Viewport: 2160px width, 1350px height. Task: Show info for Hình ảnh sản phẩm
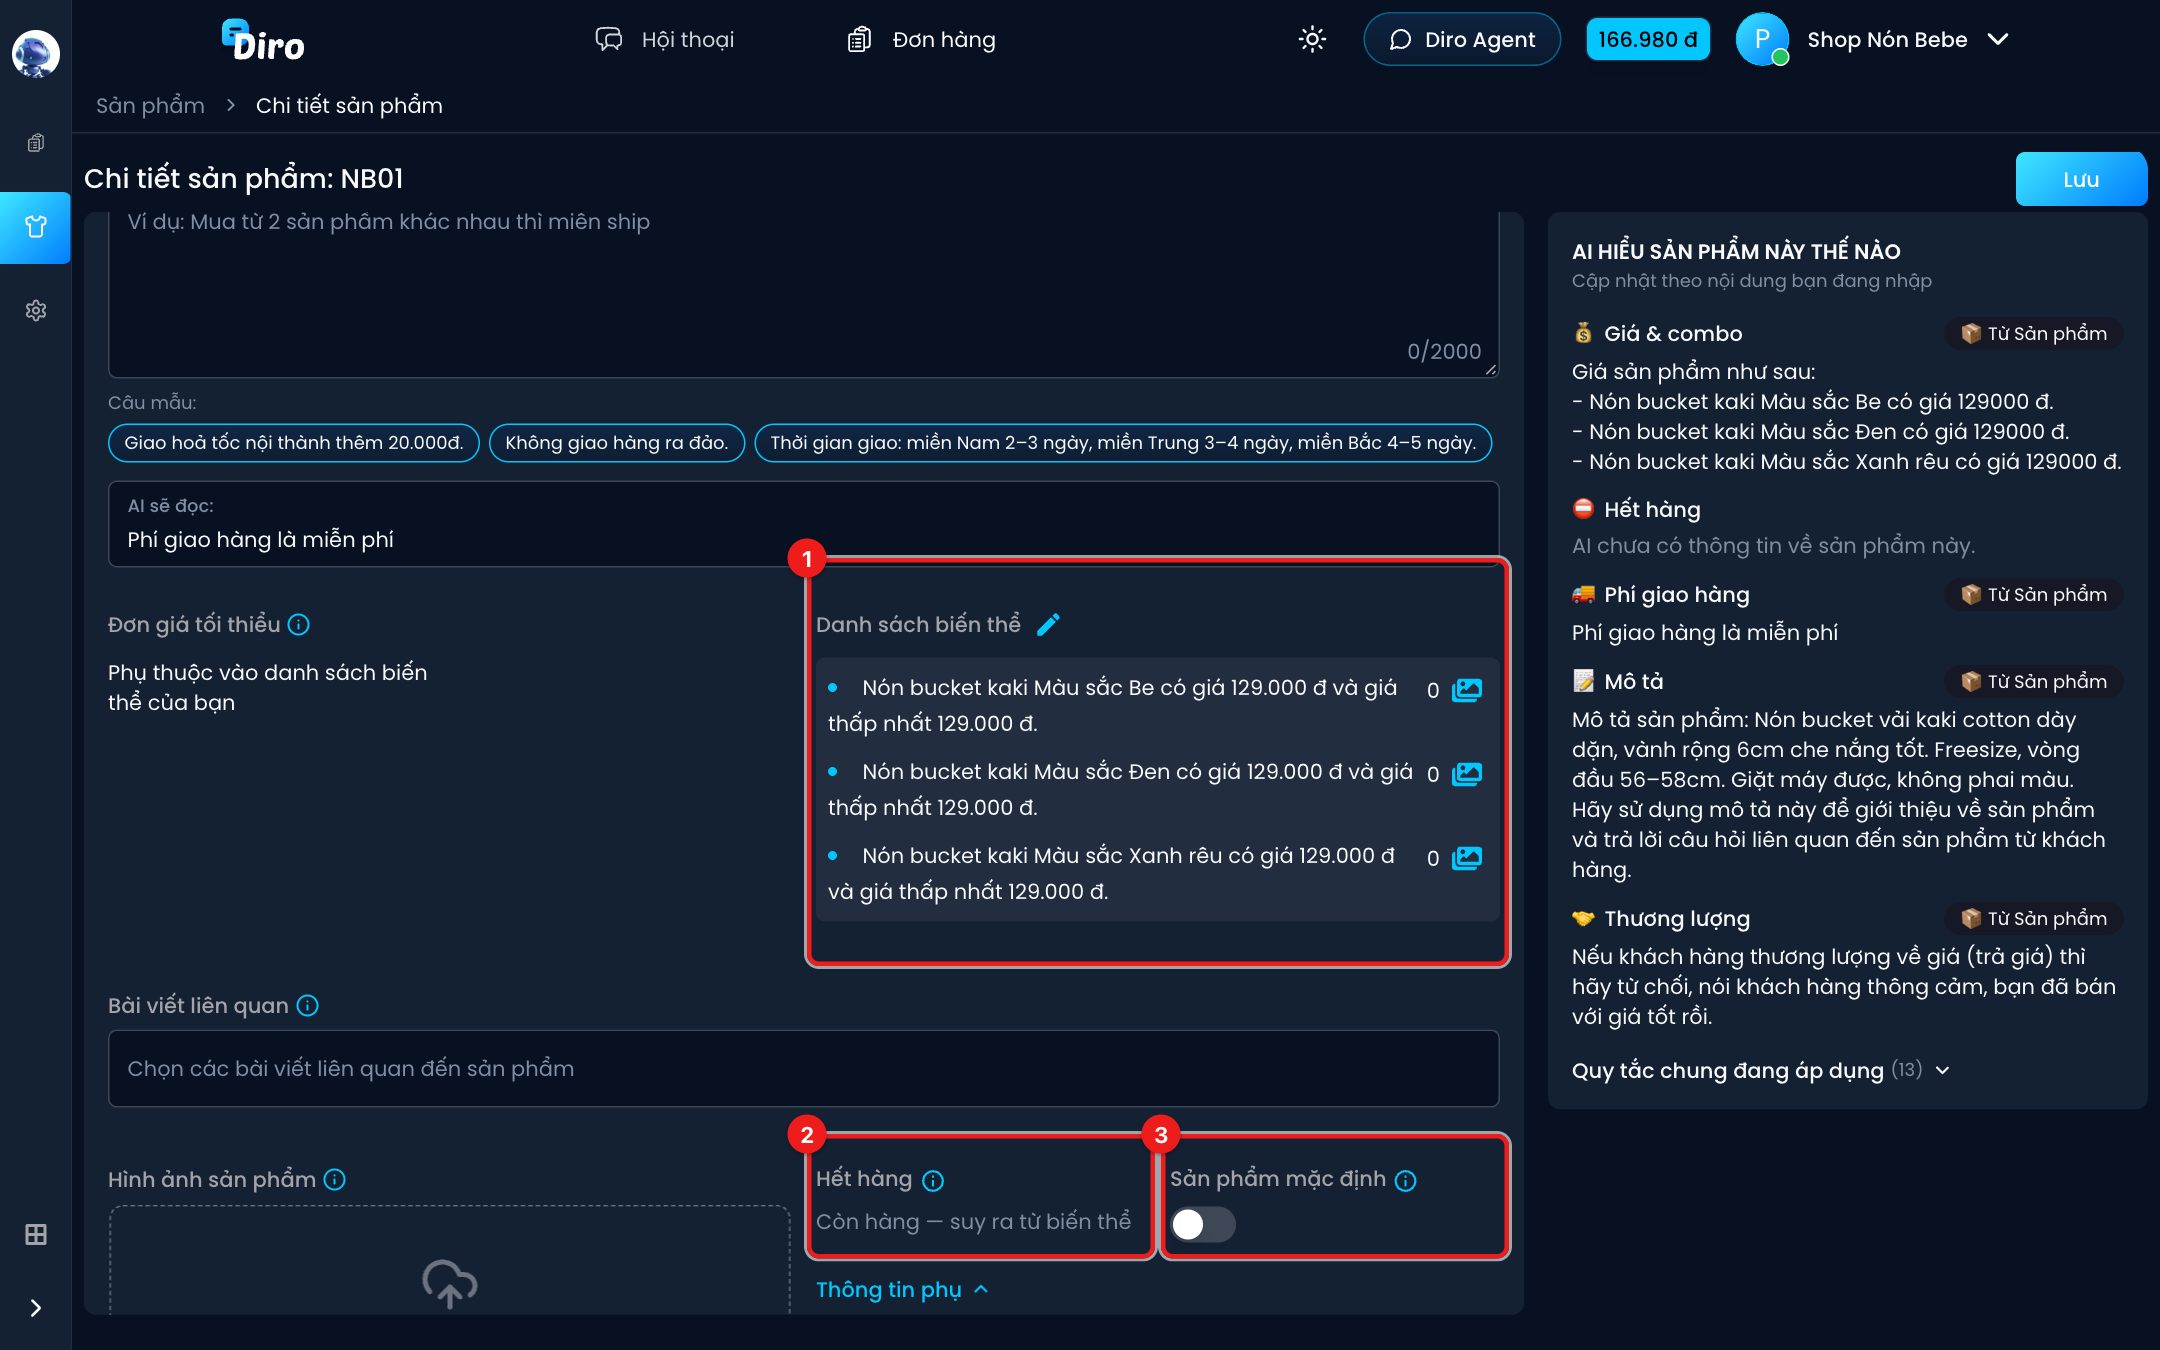point(335,1179)
